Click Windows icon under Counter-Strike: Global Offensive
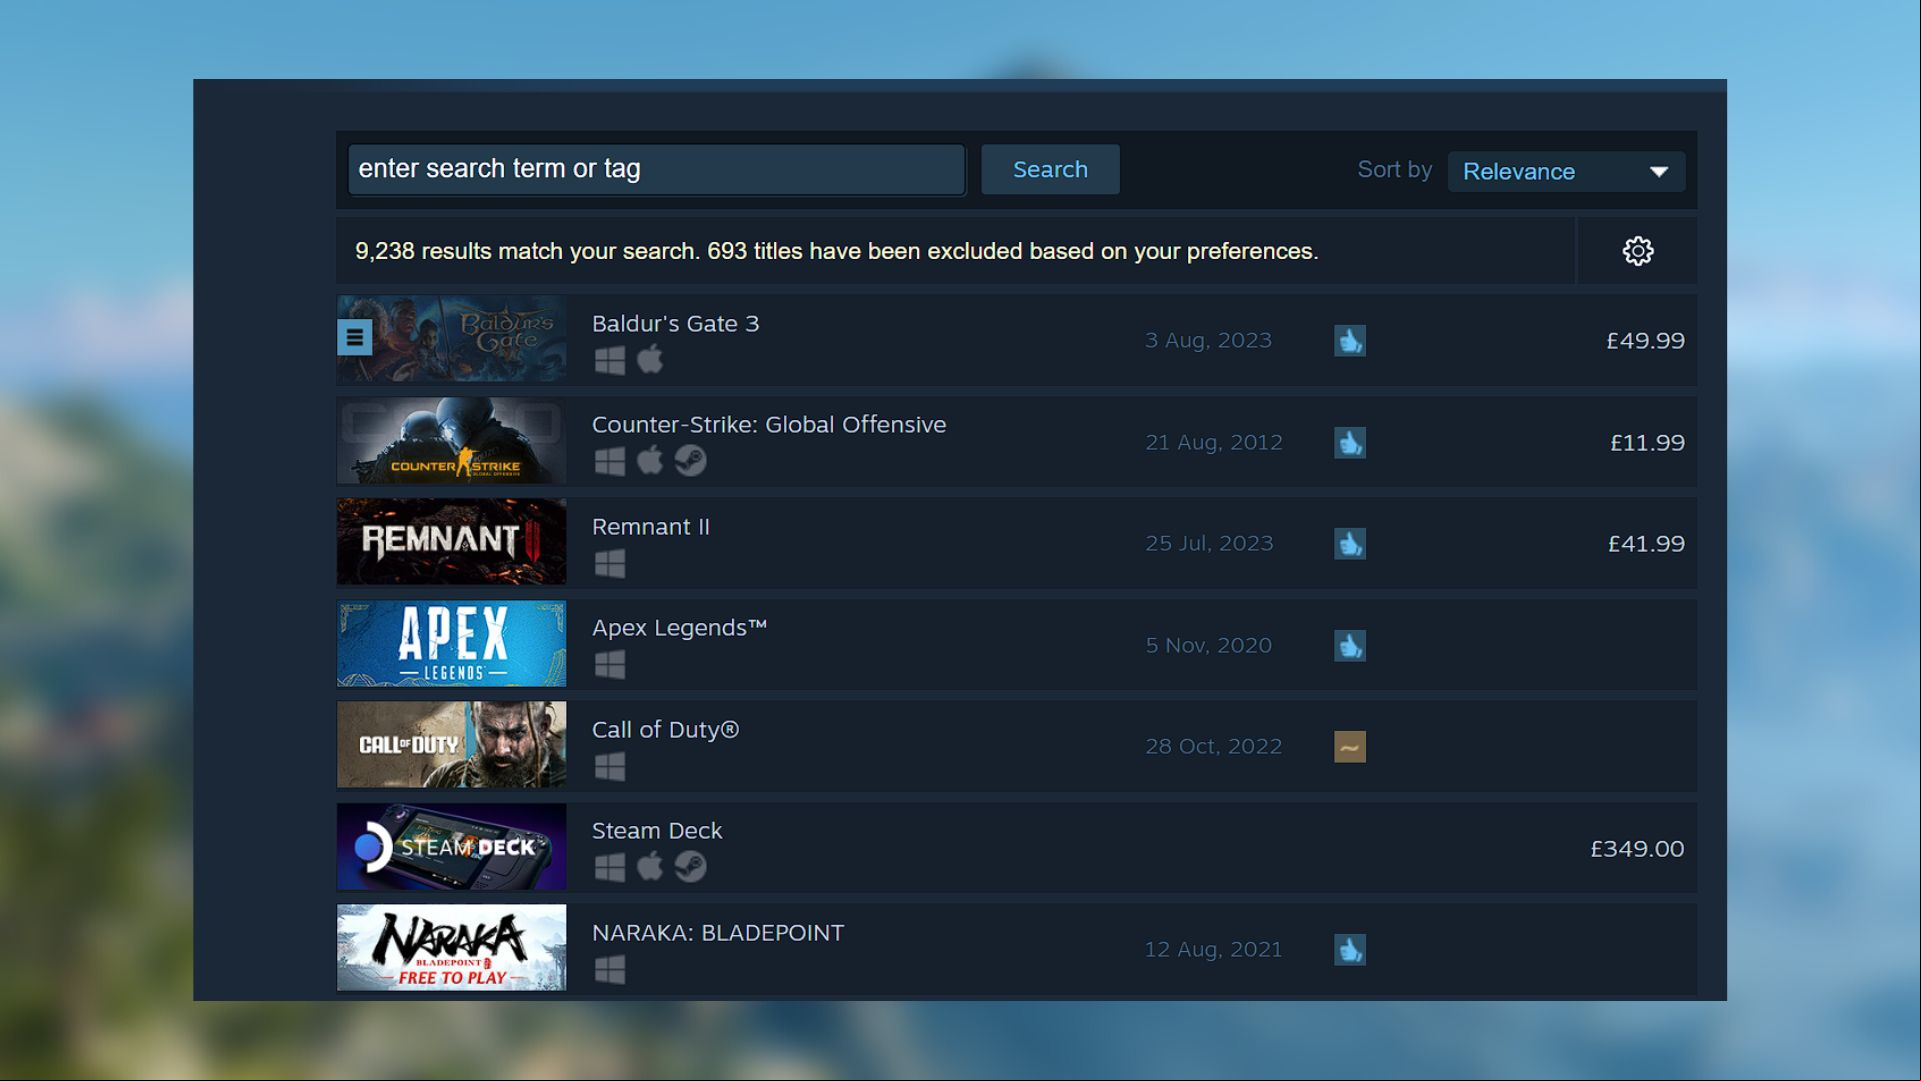 click(x=609, y=461)
